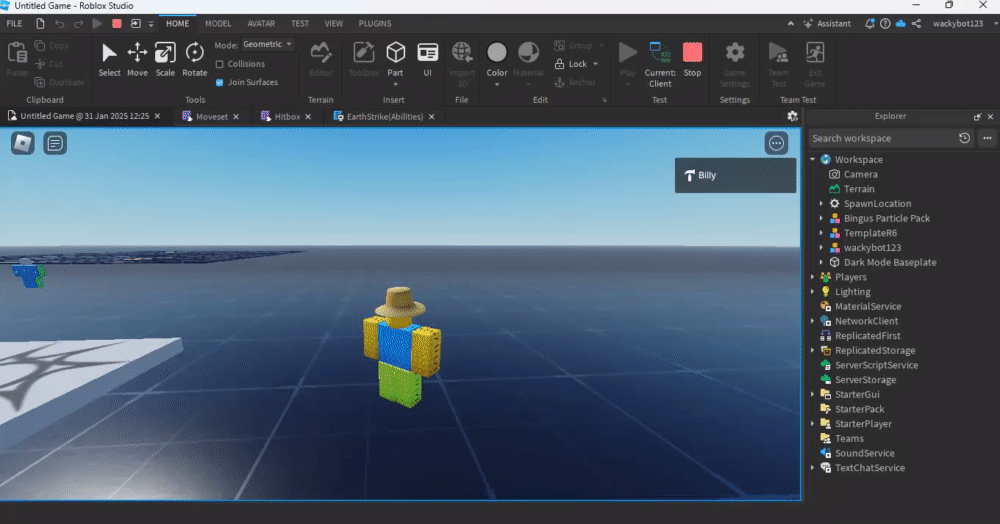The image size is (1000, 524).
Task: Activate the Move tool
Action: click(x=137, y=59)
